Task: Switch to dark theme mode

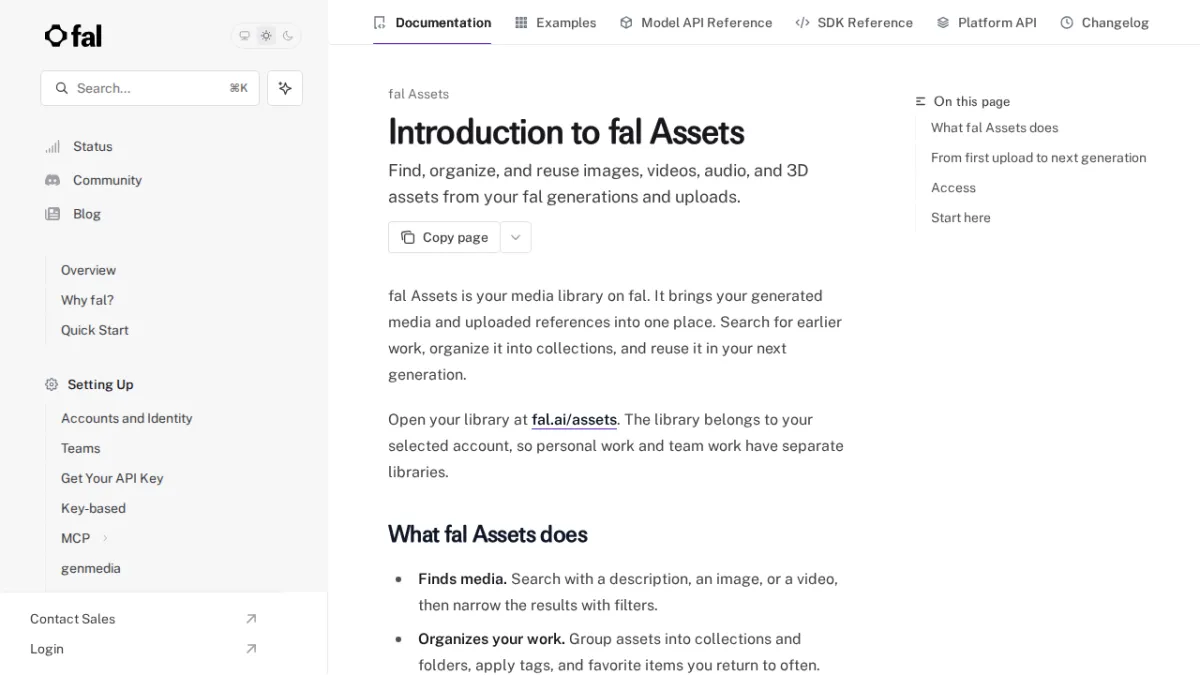Action: click(x=288, y=36)
